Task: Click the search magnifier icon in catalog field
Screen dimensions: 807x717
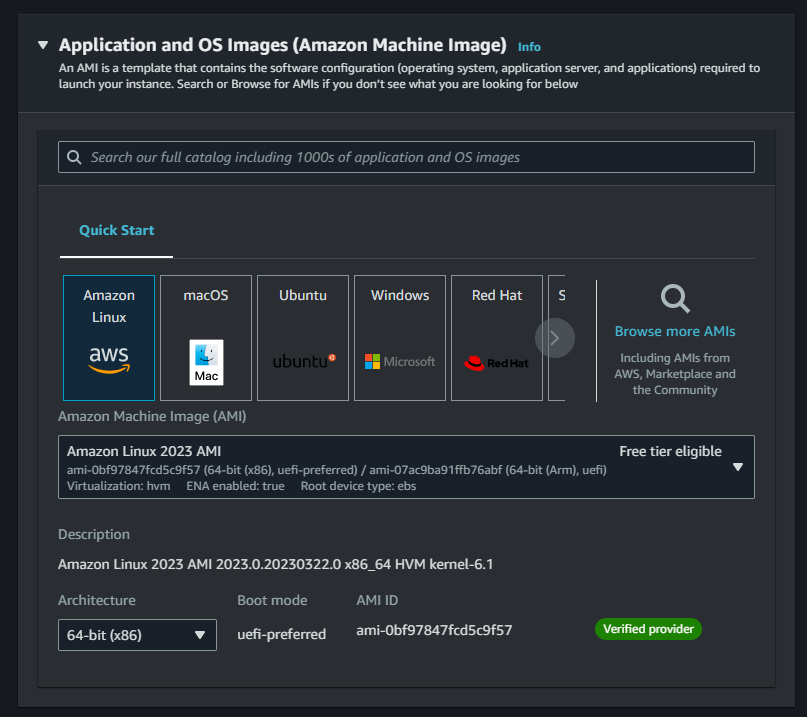Action: [x=74, y=157]
